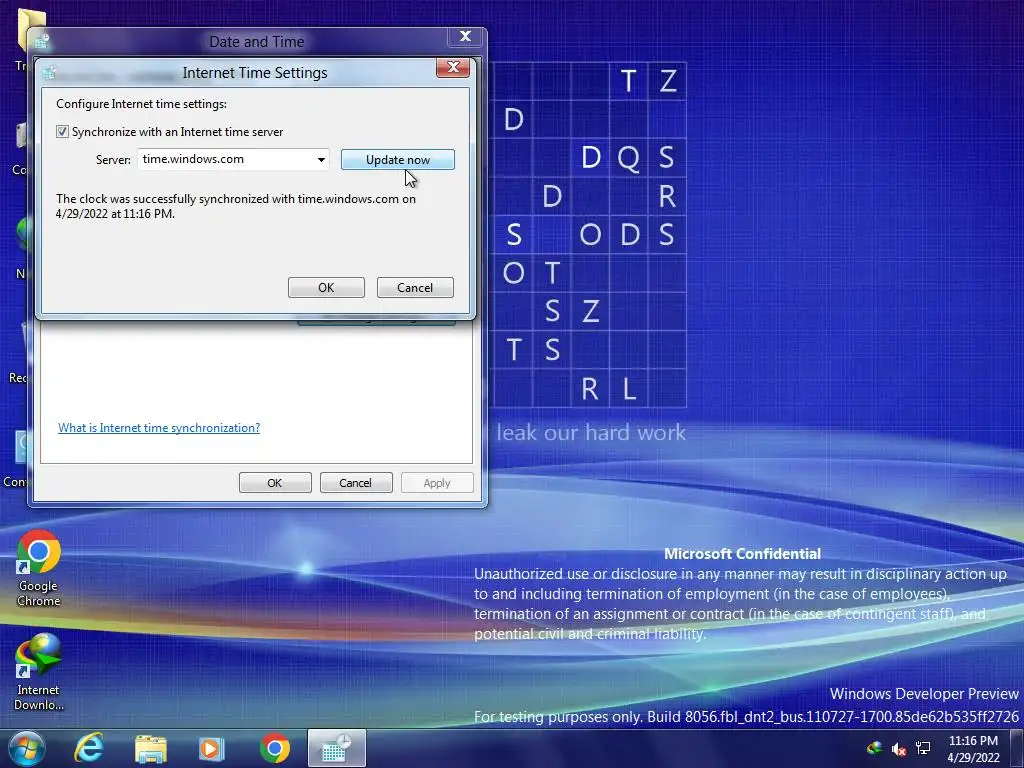Click the muted volume tray icon
Viewport: 1024px width, 768px height.
click(x=899, y=749)
